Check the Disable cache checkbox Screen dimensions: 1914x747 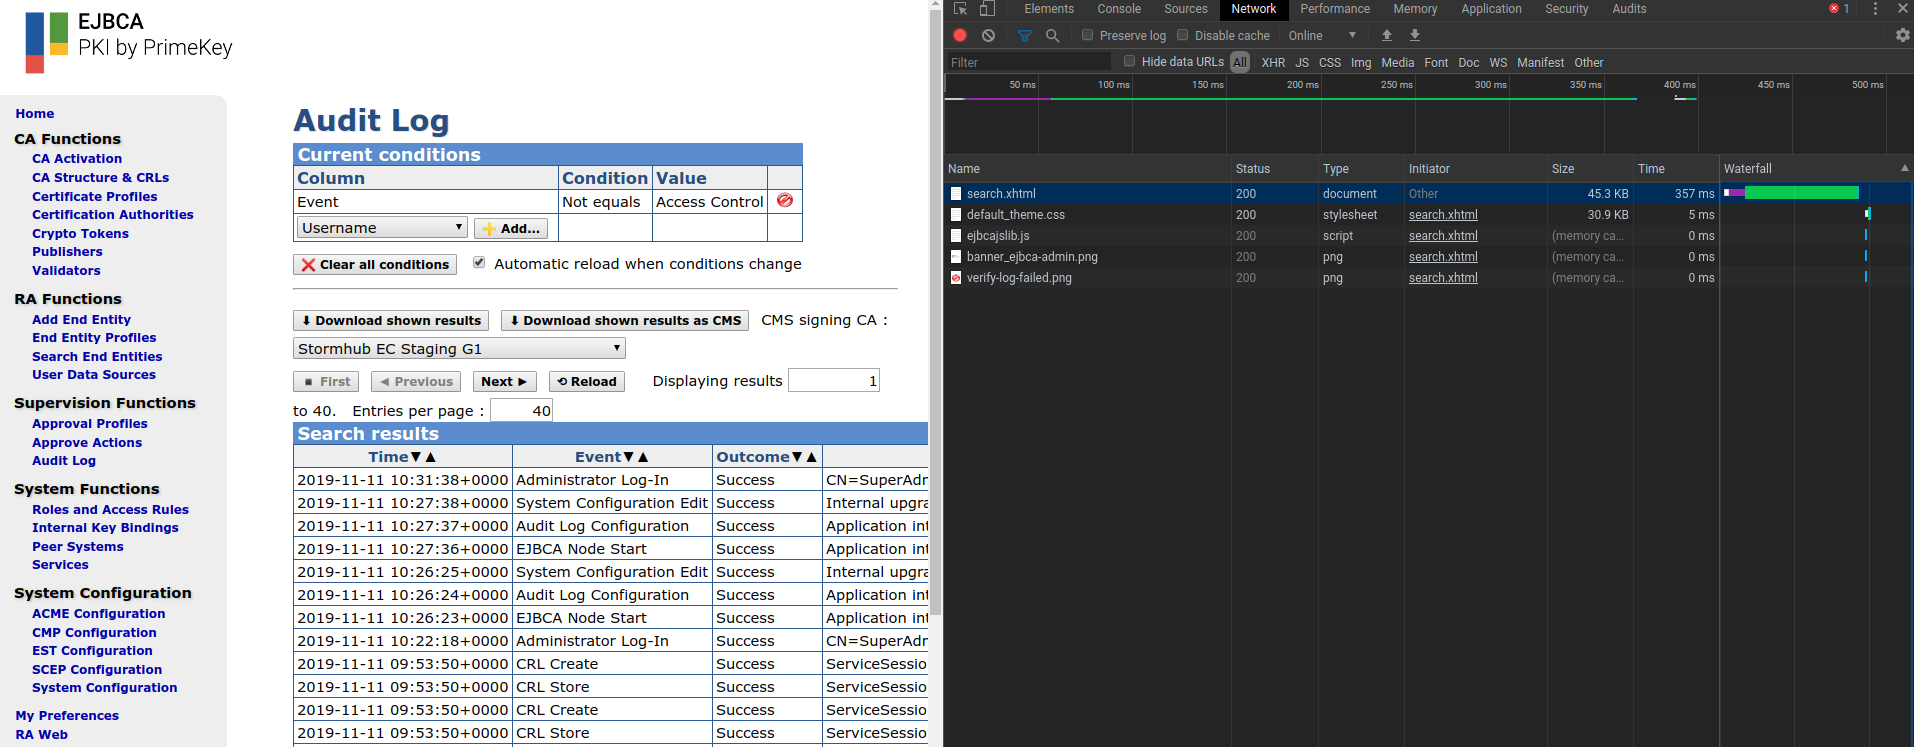point(1183,35)
